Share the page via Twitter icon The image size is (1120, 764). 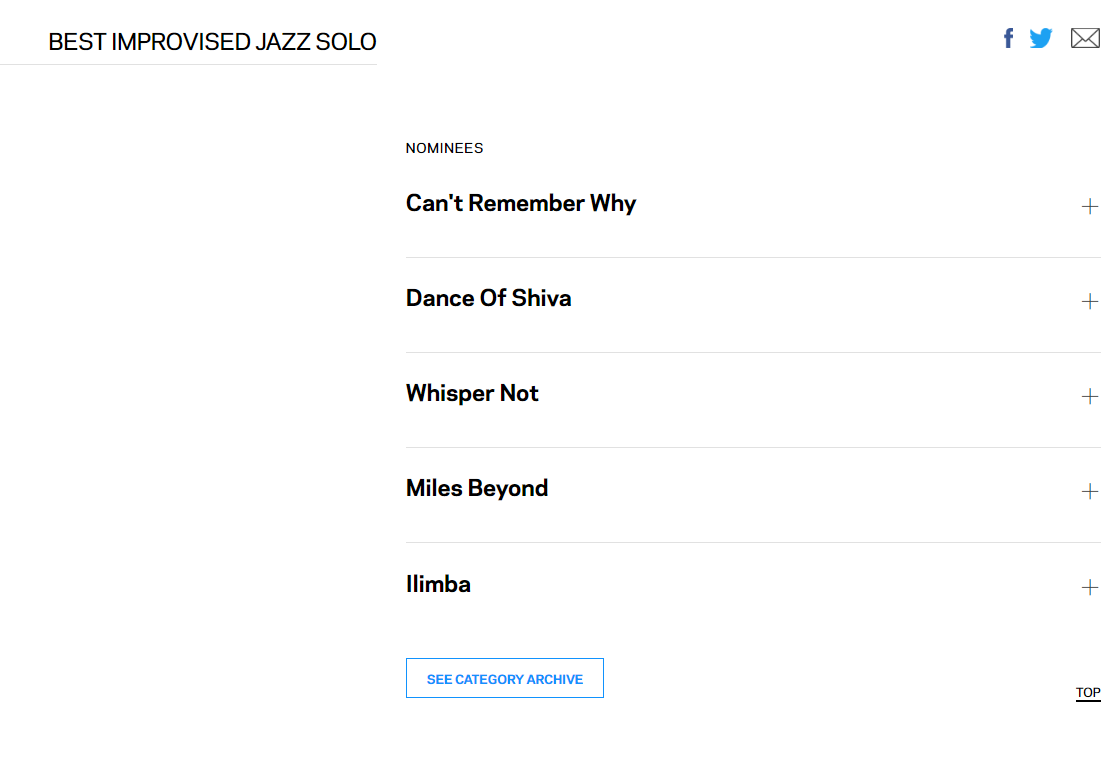click(x=1041, y=39)
